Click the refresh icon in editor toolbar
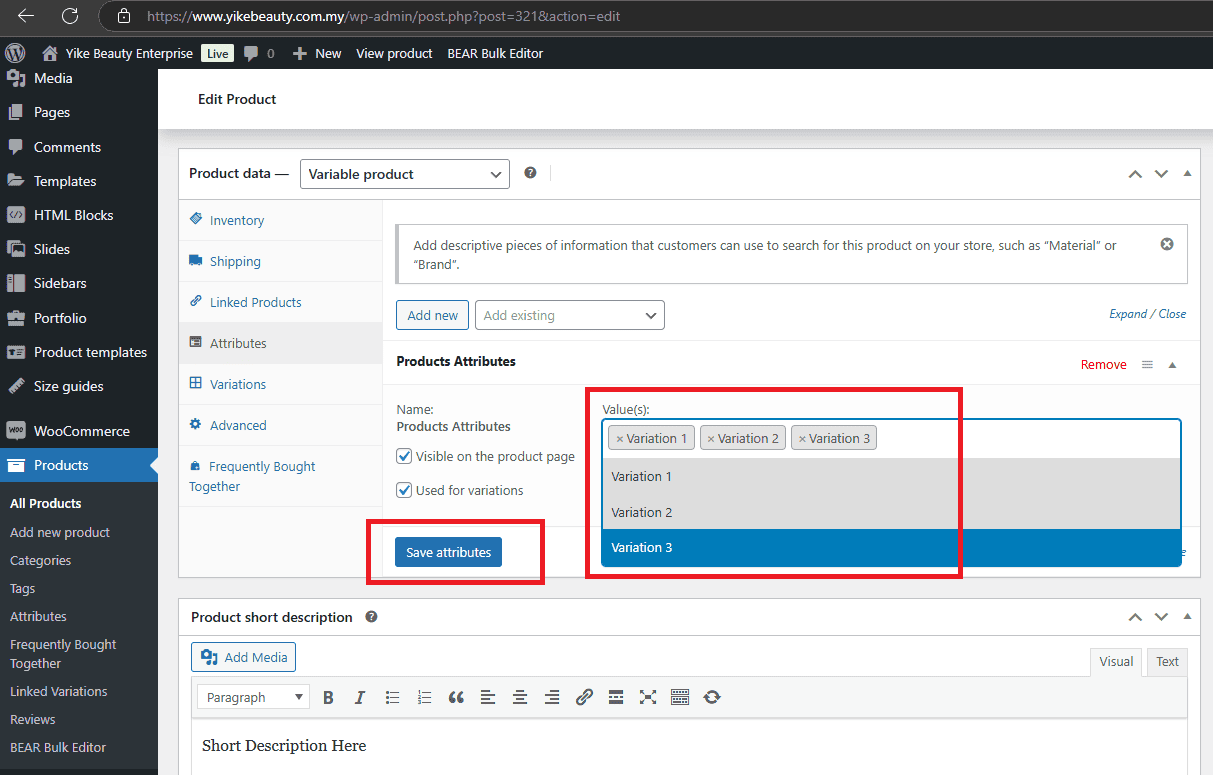Viewport: 1213px width, 775px height. 712,698
